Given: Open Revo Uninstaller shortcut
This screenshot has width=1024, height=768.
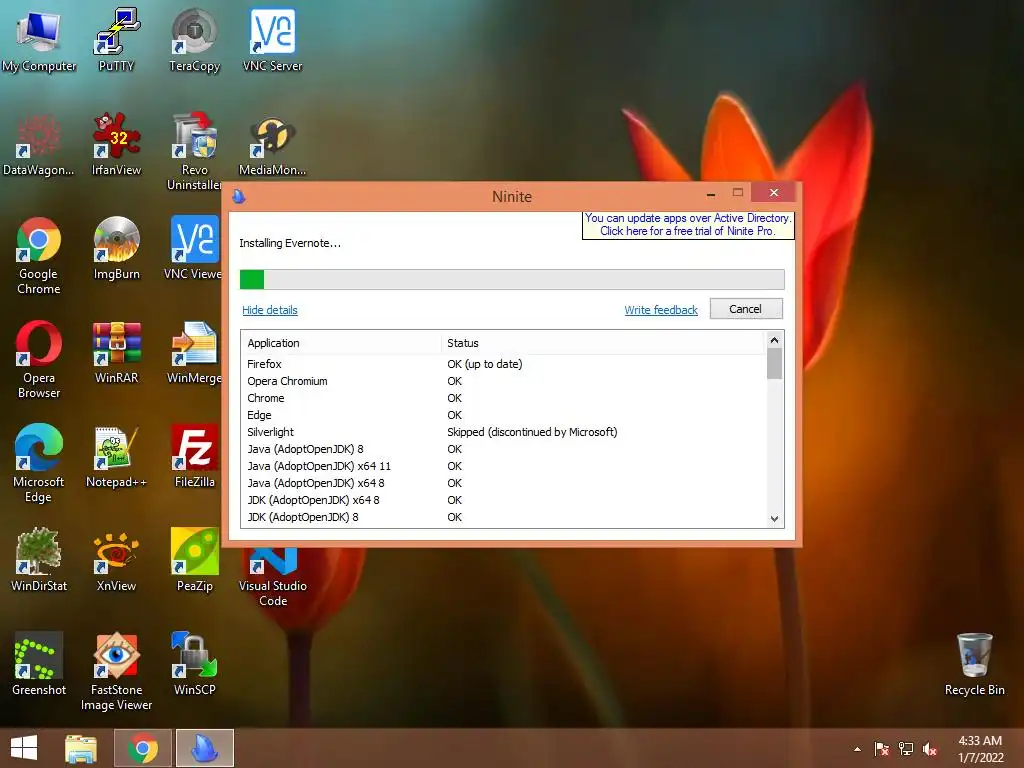Looking at the screenshot, I should tap(194, 152).
